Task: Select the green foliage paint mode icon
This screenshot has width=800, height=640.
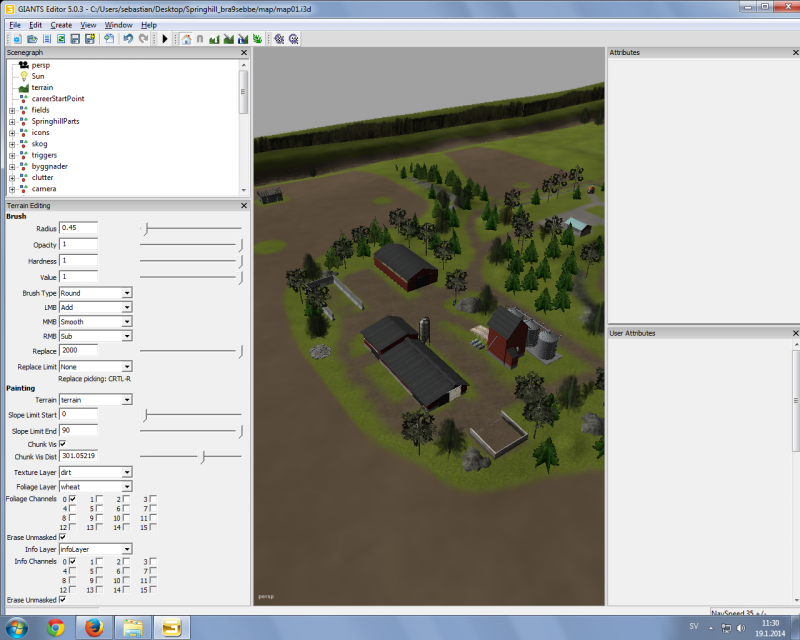Action: (x=257, y=38)
